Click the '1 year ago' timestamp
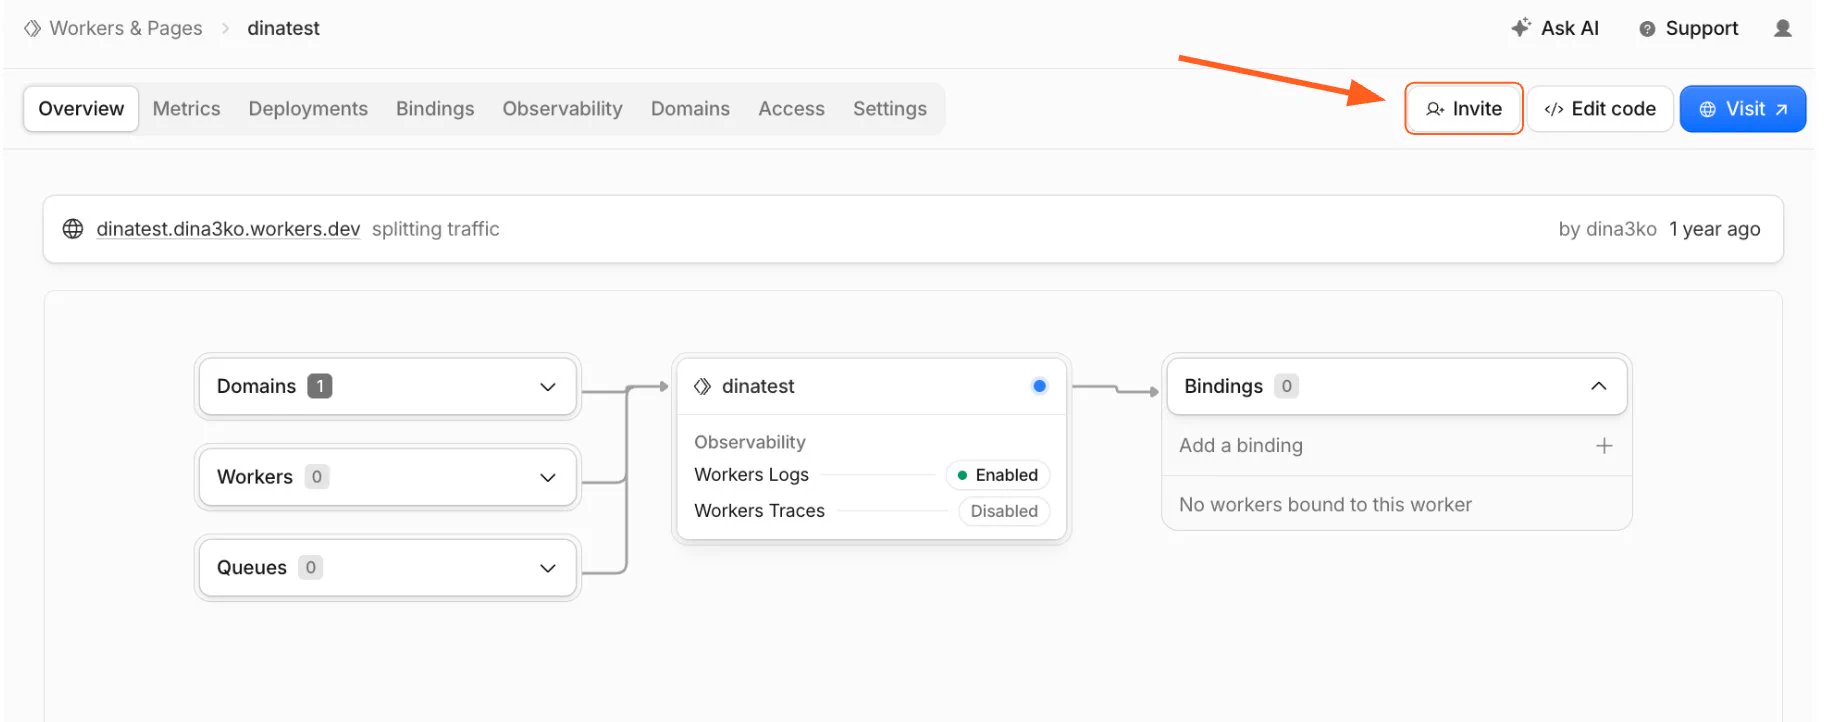 (x=1715, y=229)
